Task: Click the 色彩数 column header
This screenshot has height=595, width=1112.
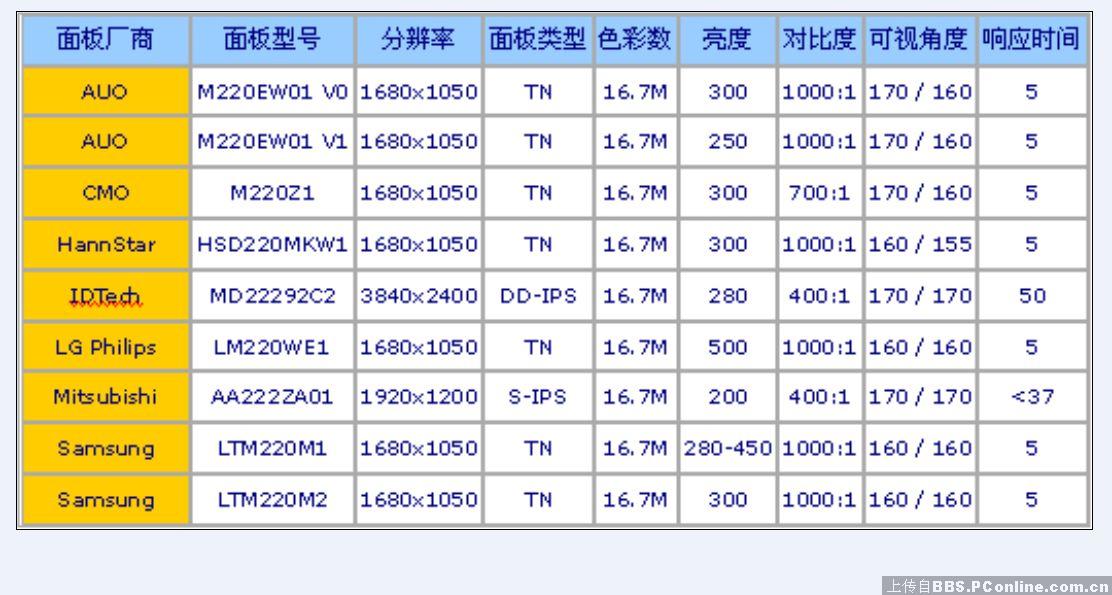Action: (x=635, y=40)
